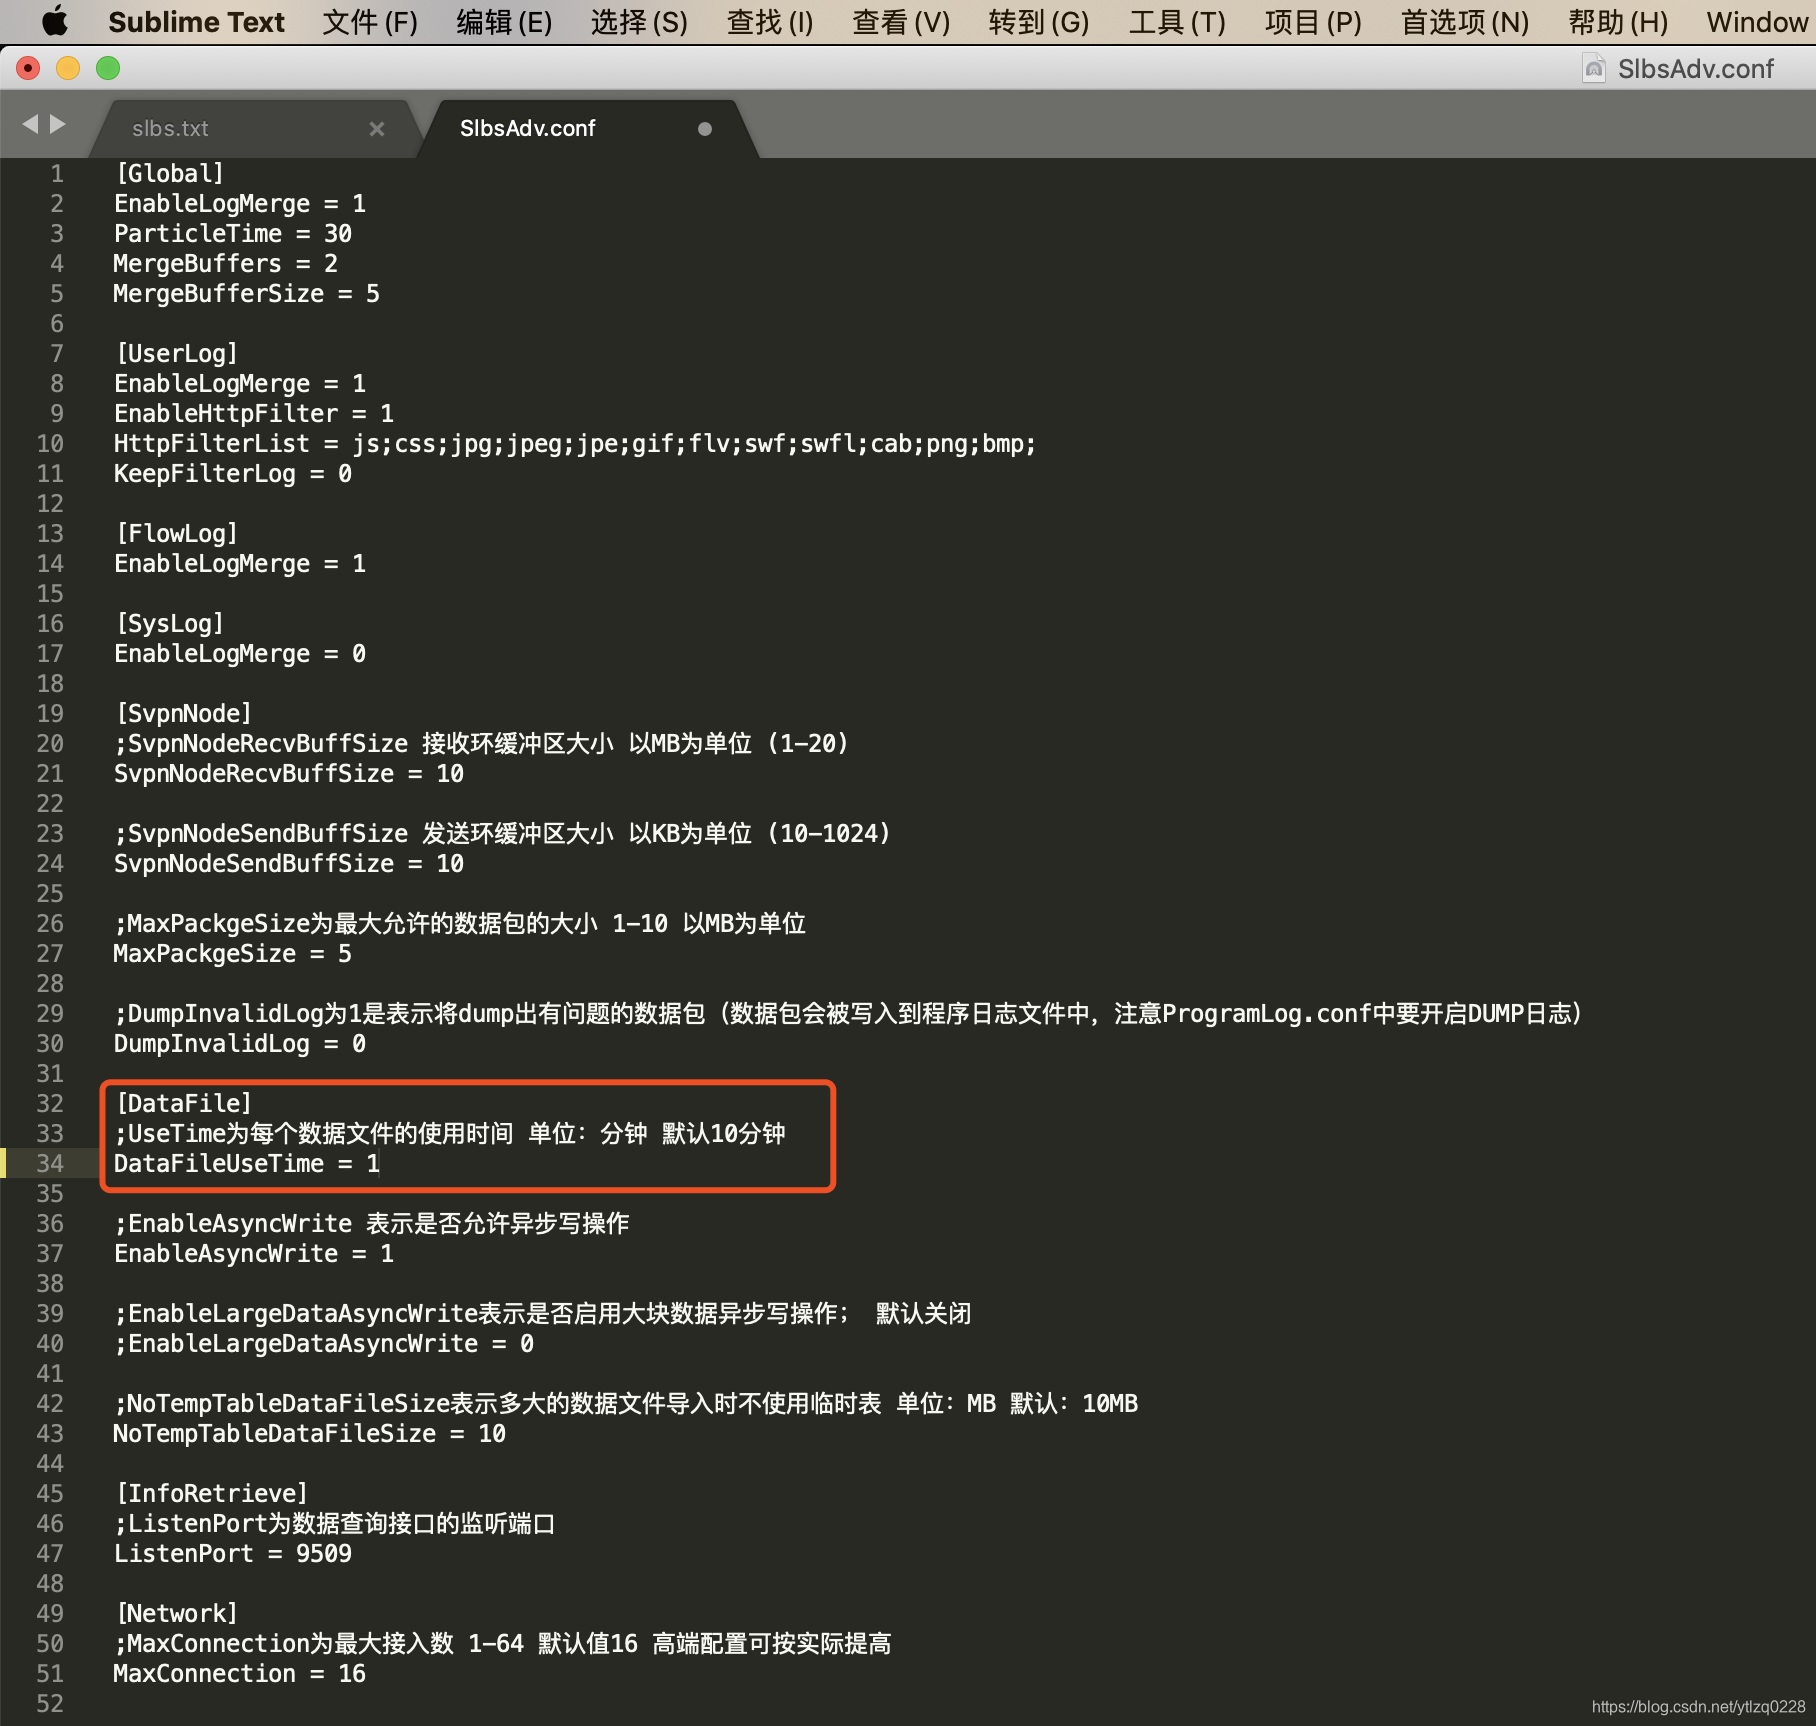Open the 帮助 (H) menu

point(1618,21)
